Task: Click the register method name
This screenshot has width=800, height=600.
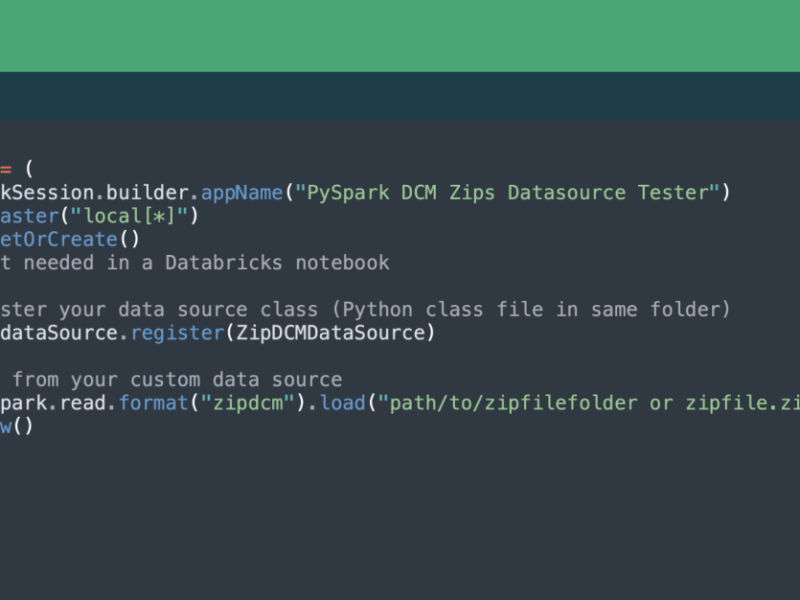Action: (x=178, y=333)
